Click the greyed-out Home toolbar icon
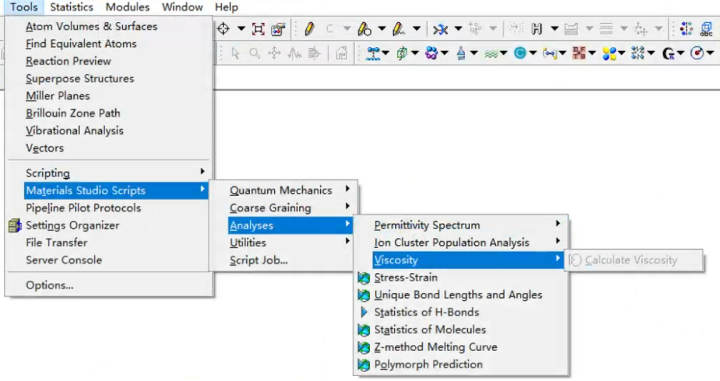 [341, 54]
